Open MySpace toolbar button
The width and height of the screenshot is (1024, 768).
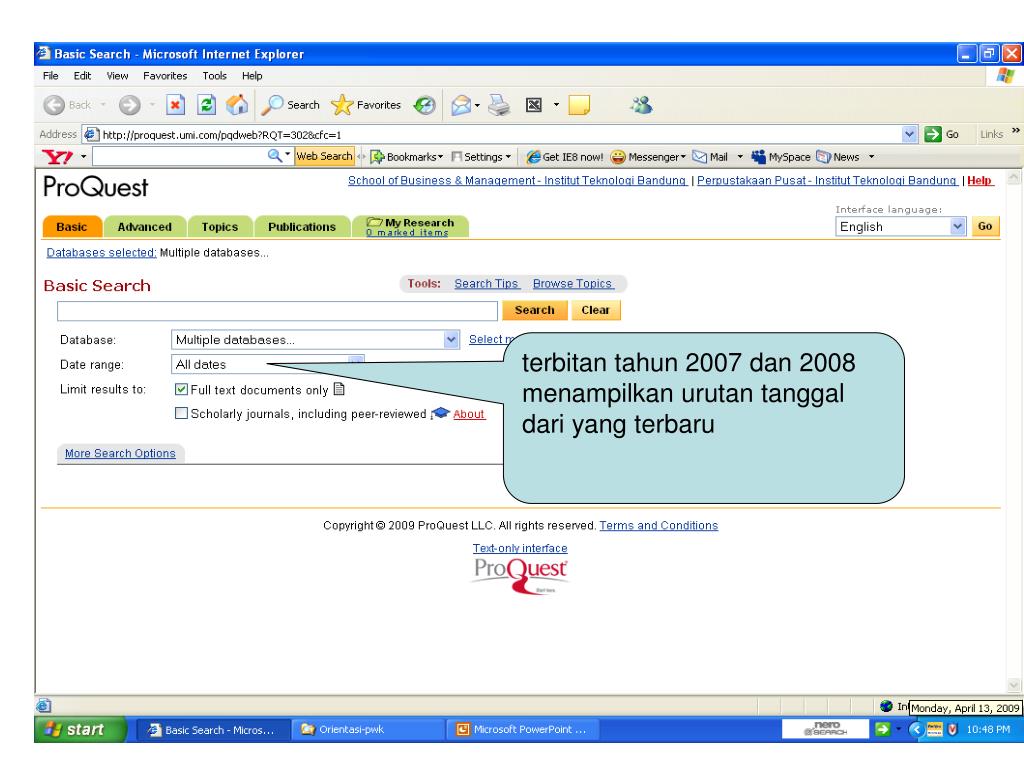(x=781, y=157)
